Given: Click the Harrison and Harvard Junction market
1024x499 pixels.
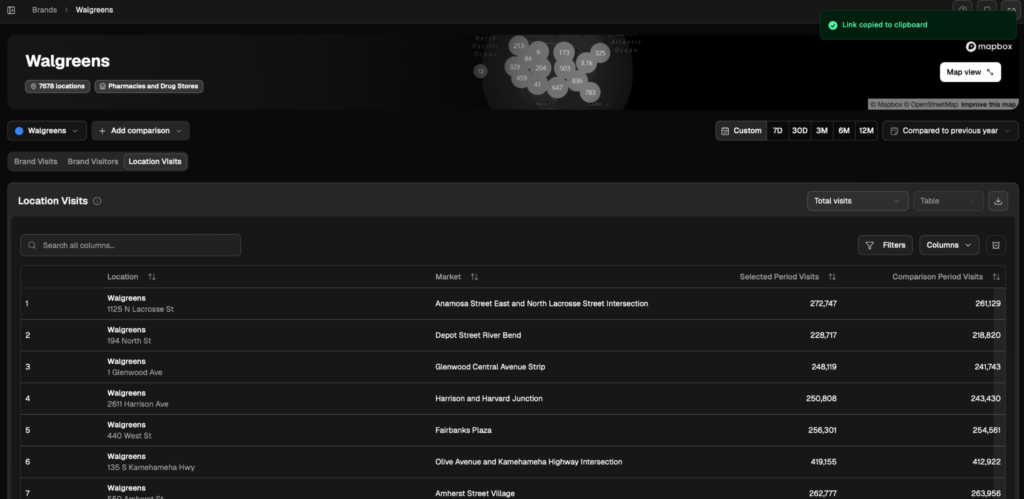Looking at the screenshot, I should tap(488, 398).
